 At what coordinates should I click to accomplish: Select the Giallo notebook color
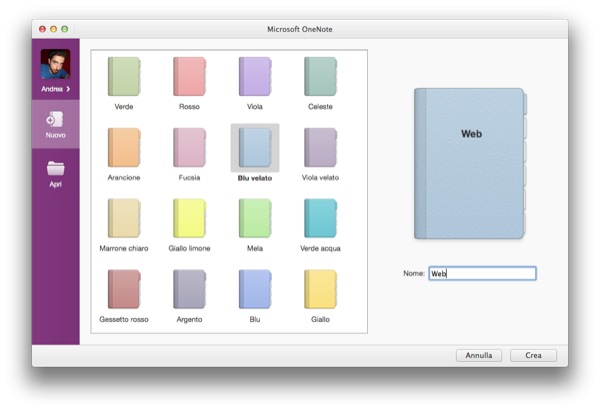(x=320, y=289)
